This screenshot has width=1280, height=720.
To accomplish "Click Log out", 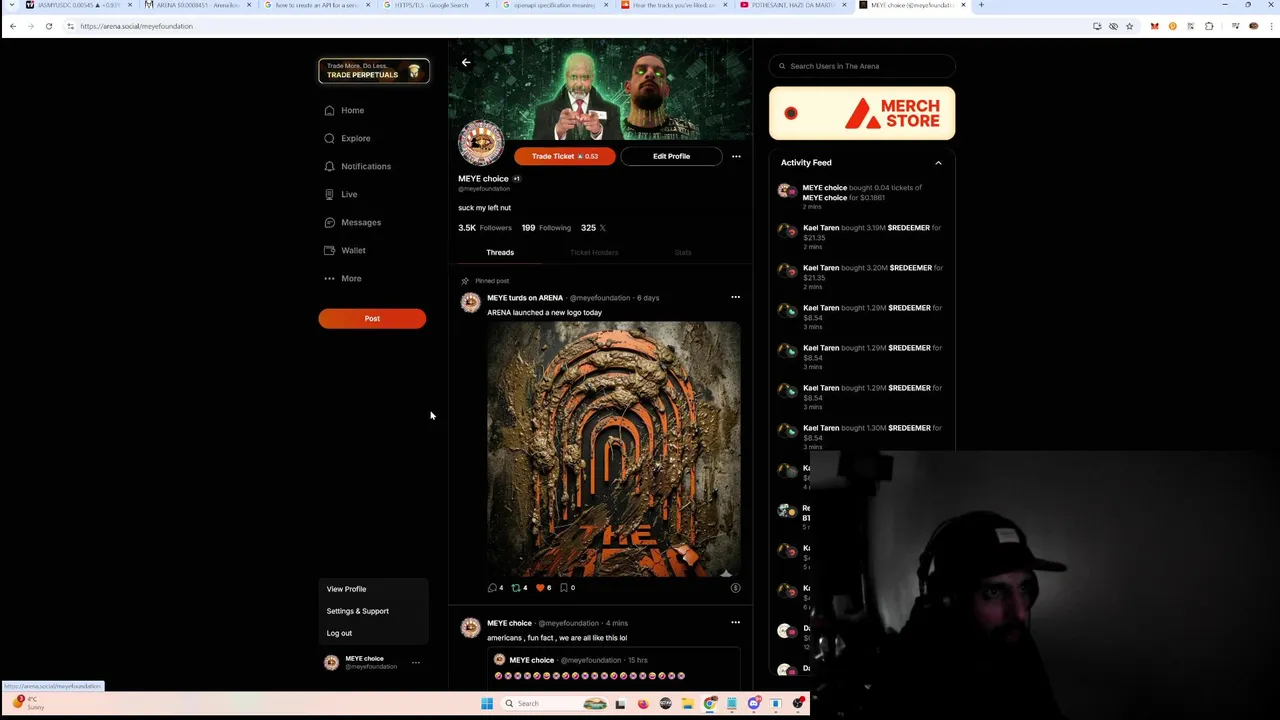I will 339,633.
